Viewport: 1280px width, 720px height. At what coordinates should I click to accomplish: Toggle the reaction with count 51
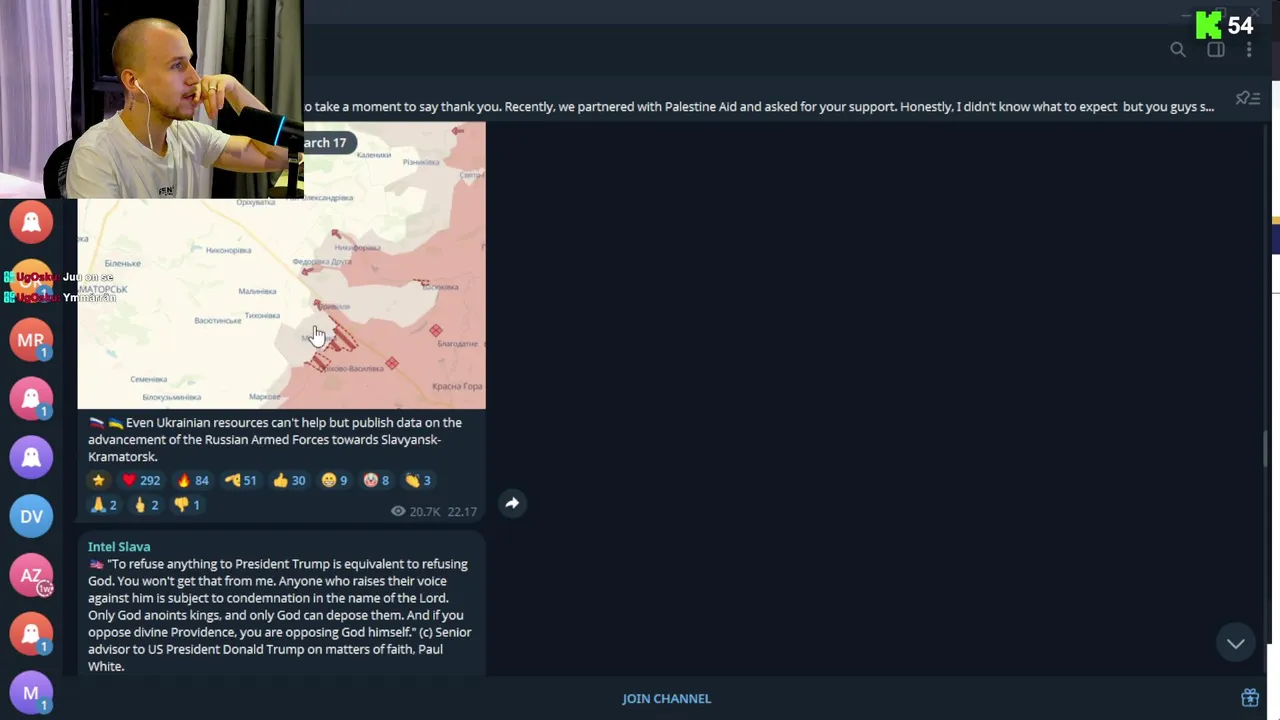240,480
